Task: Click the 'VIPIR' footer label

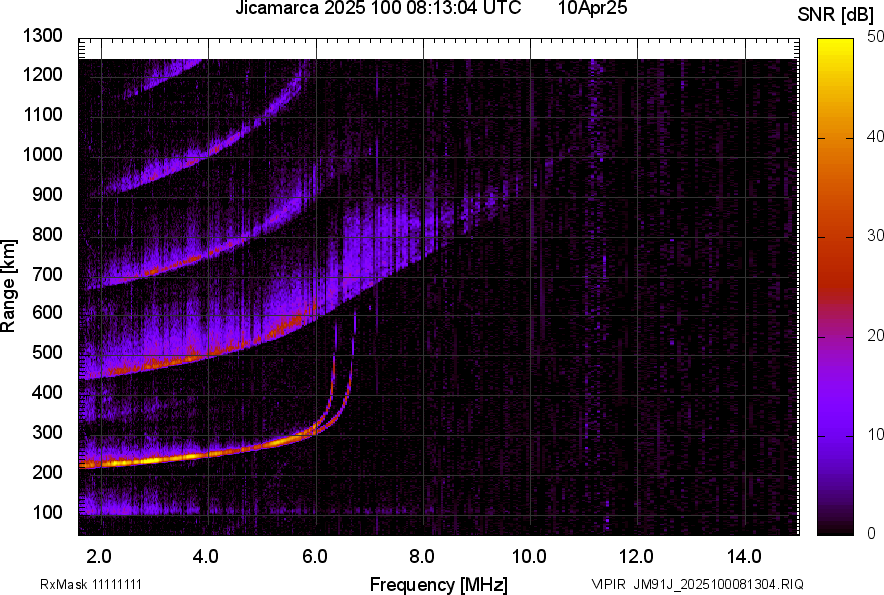Action: [608, 584]
